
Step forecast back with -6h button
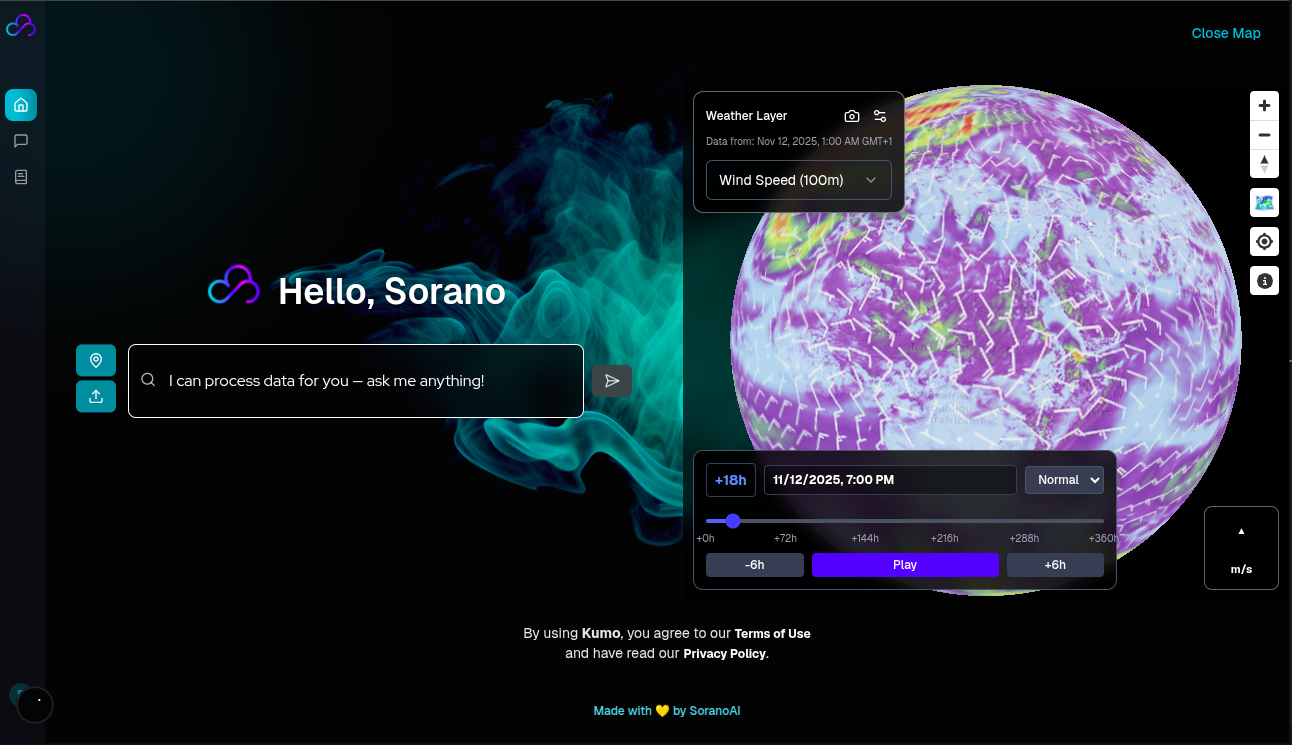point(754,565)
